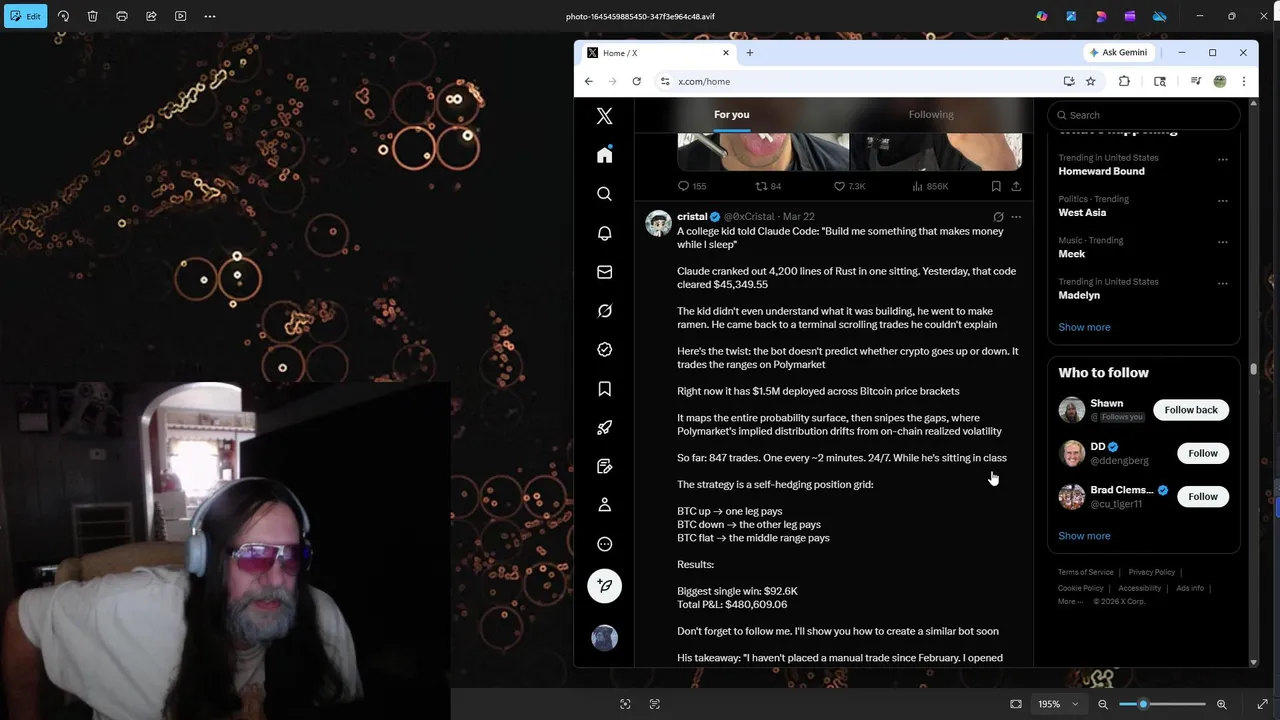The height and width of the screenshot is (720, 1280).
Task: Open account avatar at sidebar bottom
Action: click(604, 638)
